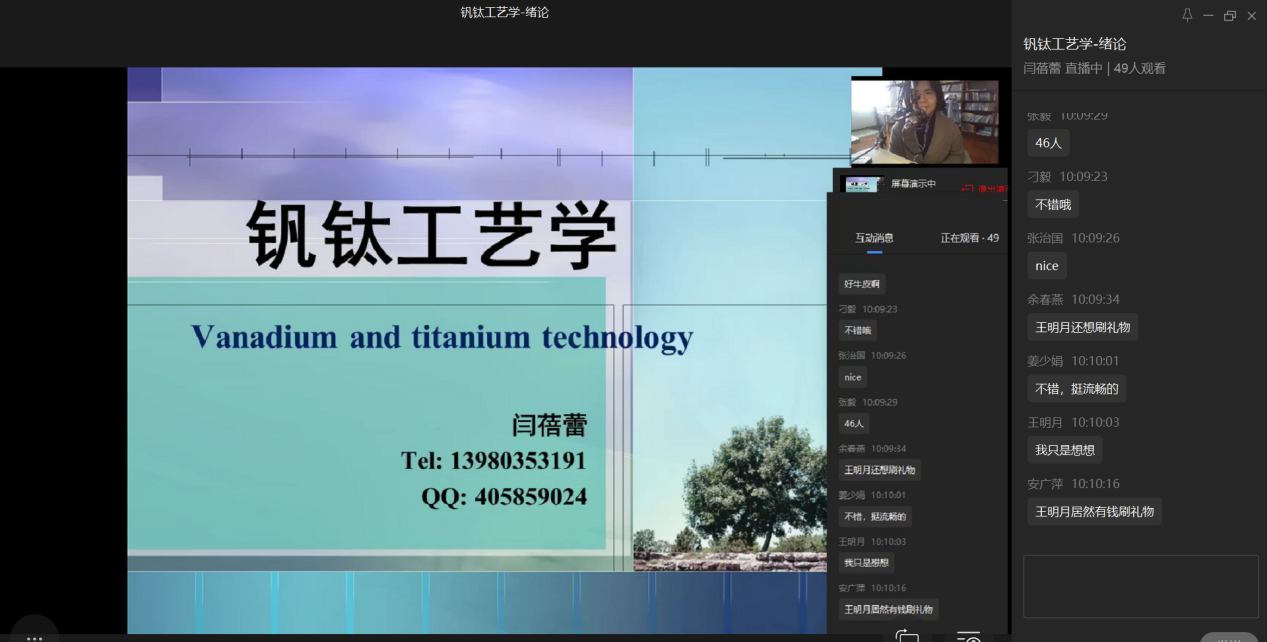Click the nice message from 张治国
This screenshot has height=642, width=1267.
[x=1046, y=266]
